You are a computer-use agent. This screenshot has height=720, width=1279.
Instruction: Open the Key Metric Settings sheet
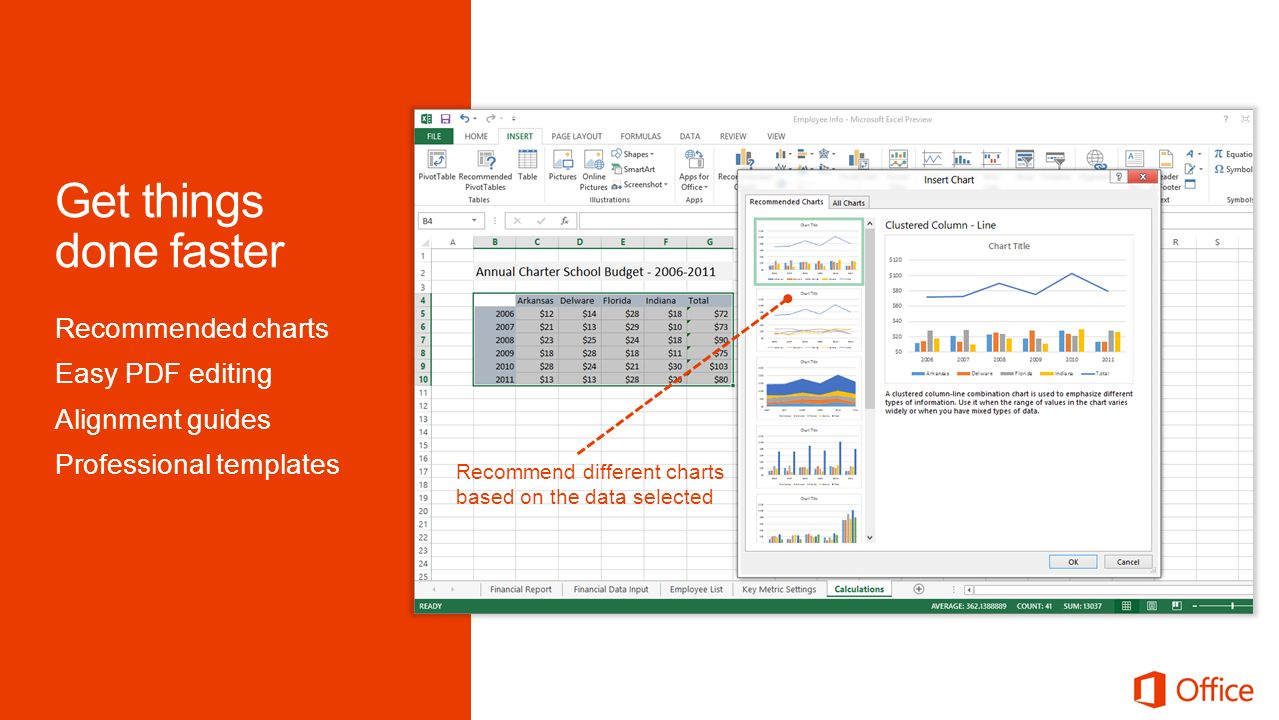(x=779, y=589)
